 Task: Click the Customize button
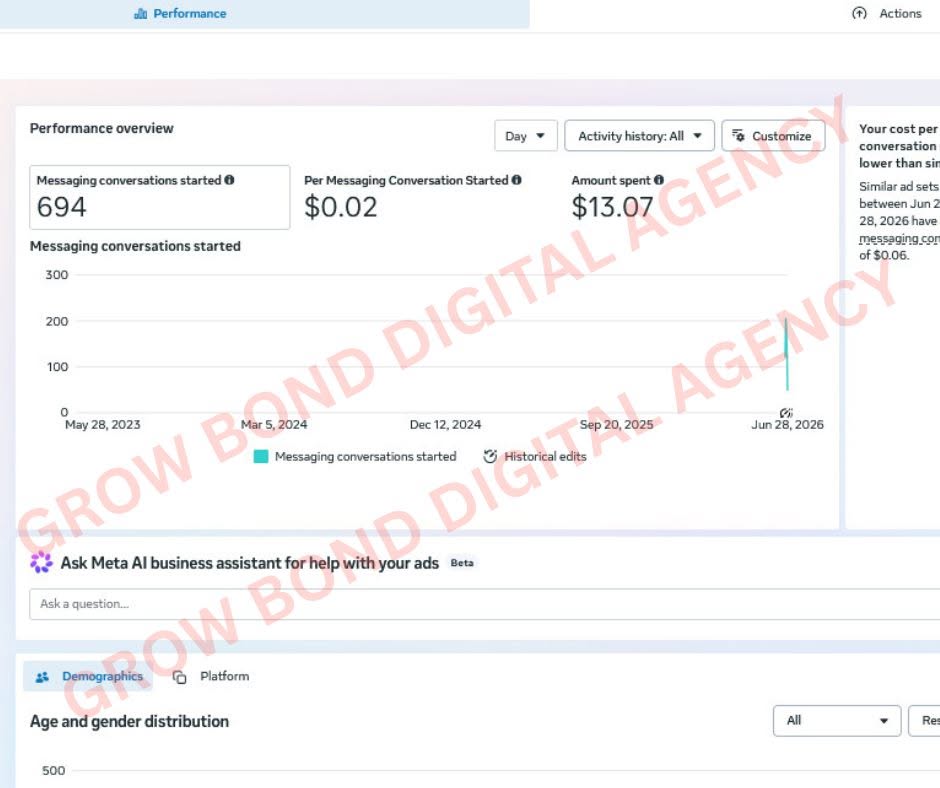click(x=773, y=136)
